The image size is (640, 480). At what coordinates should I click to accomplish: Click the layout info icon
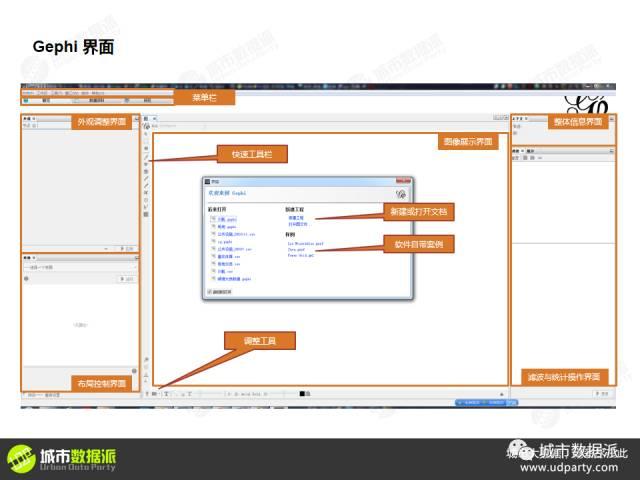26,279
